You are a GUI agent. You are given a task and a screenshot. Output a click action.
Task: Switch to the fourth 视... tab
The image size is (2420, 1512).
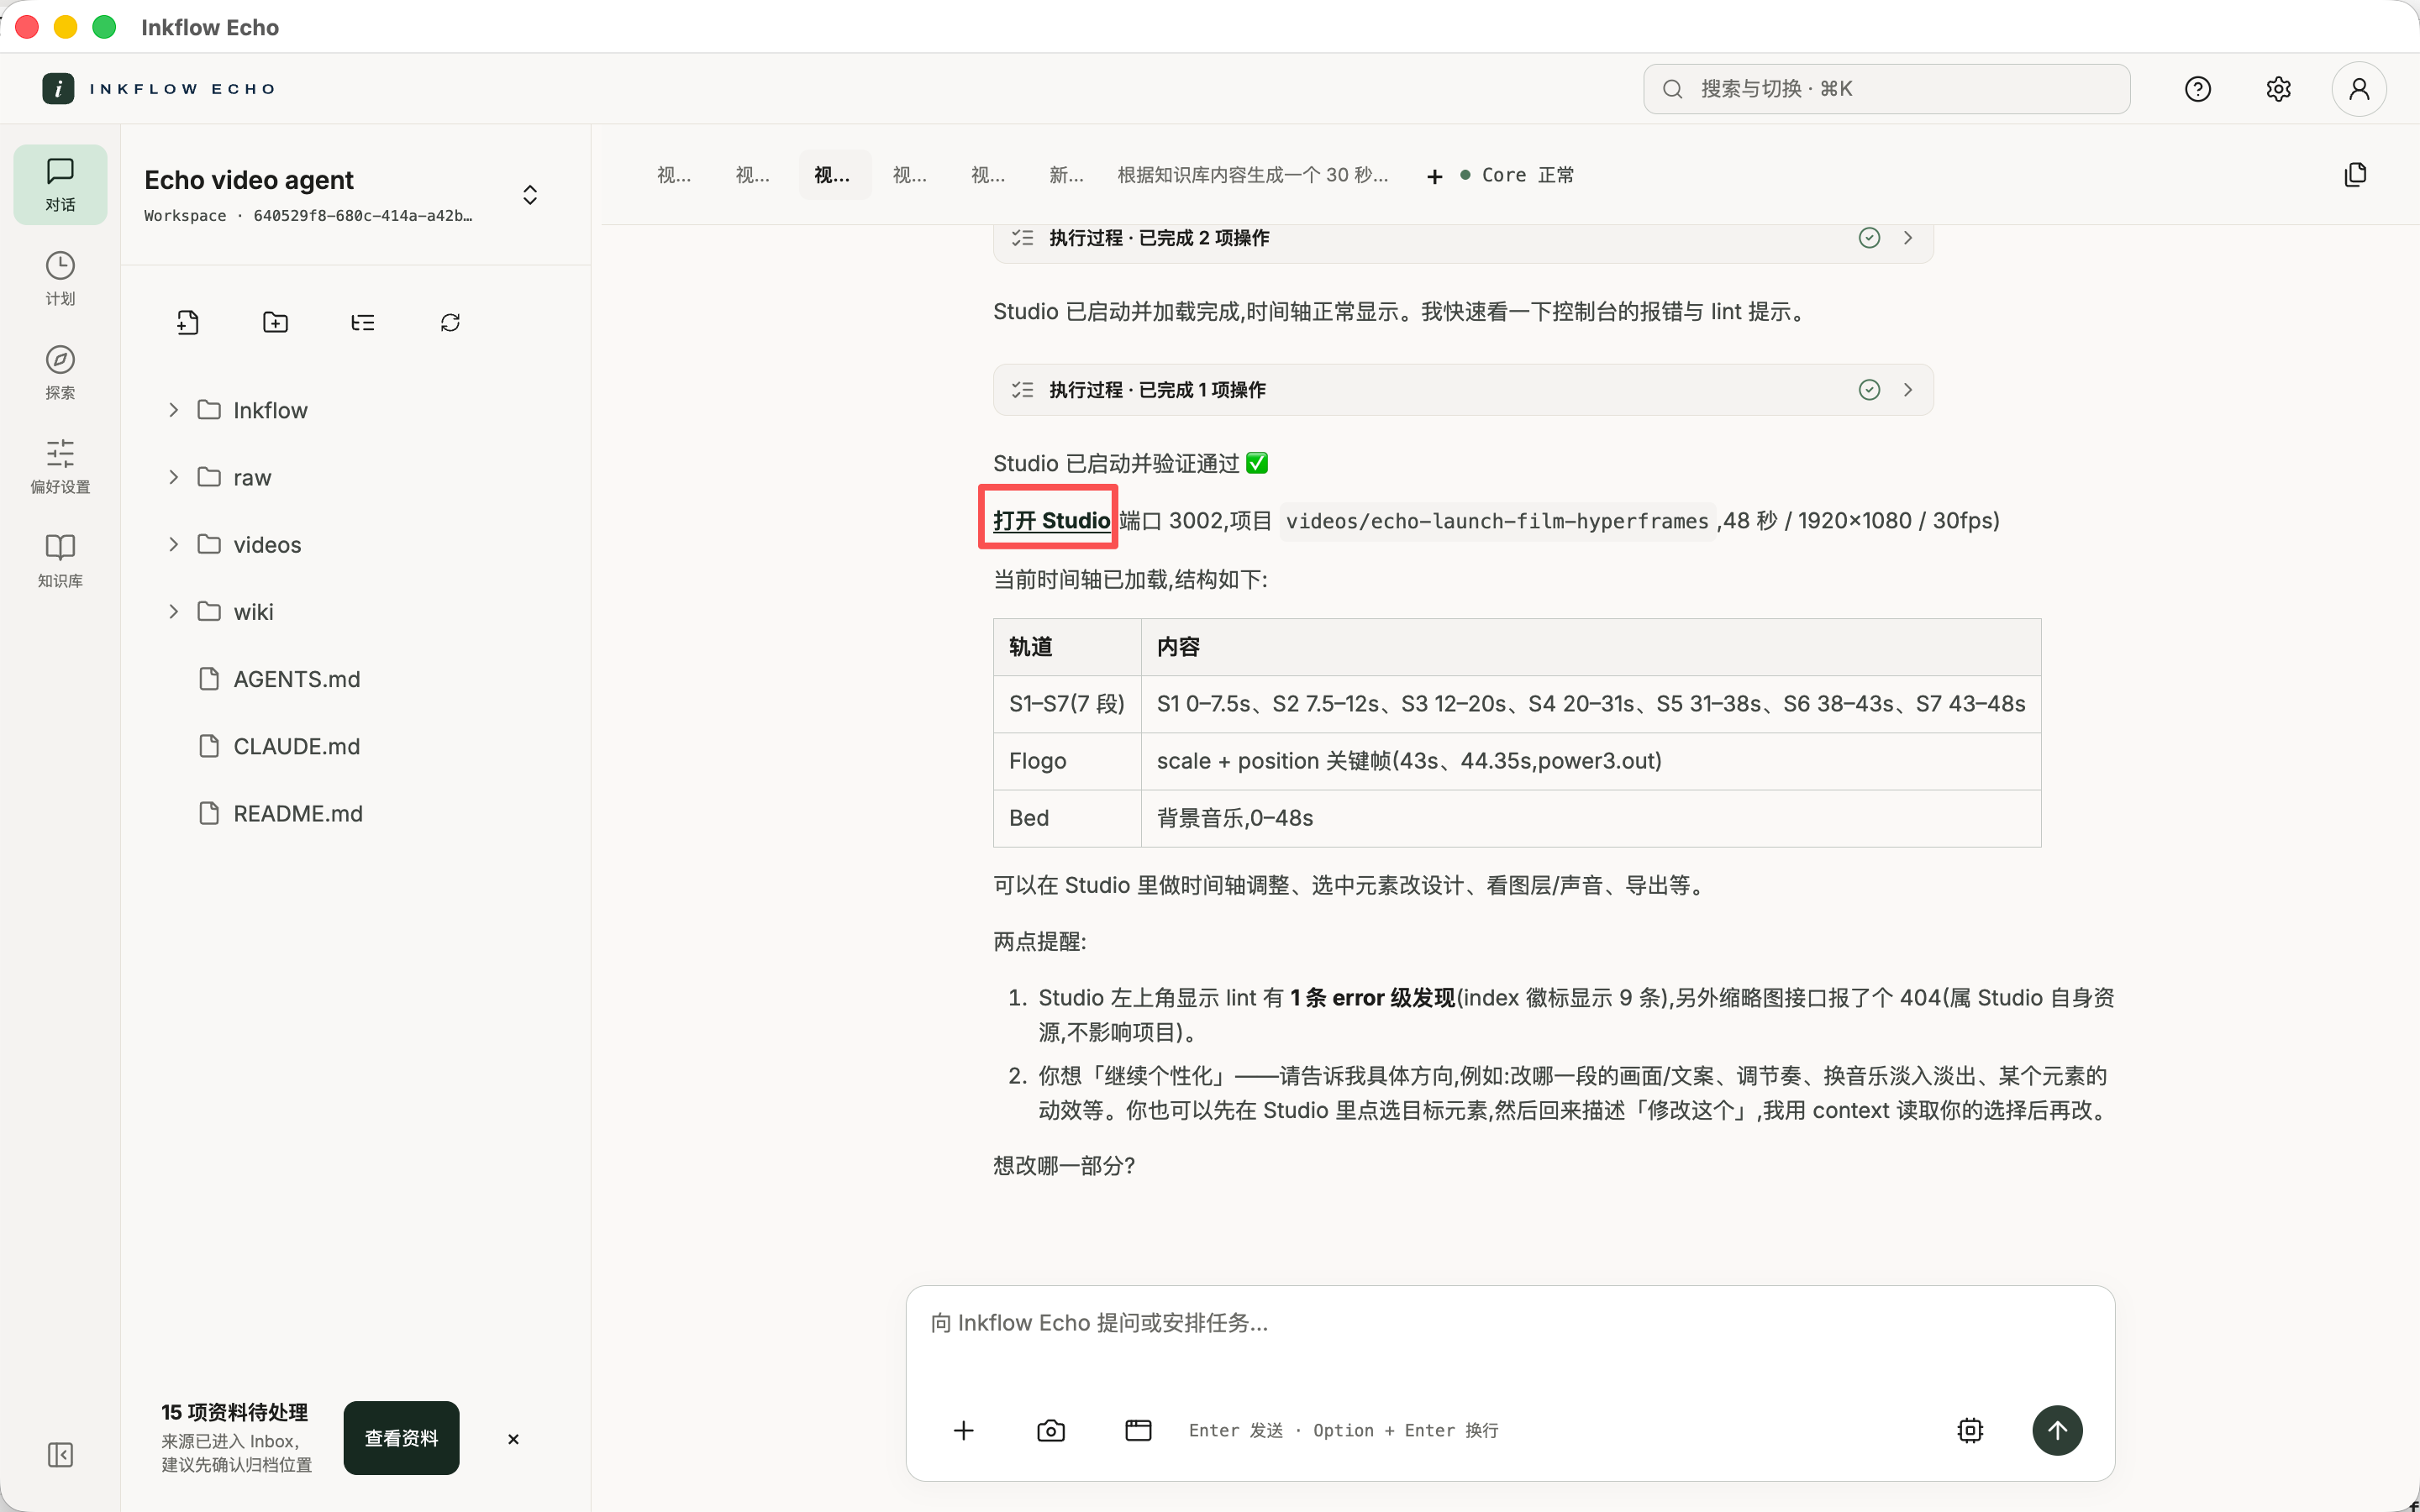910,175
